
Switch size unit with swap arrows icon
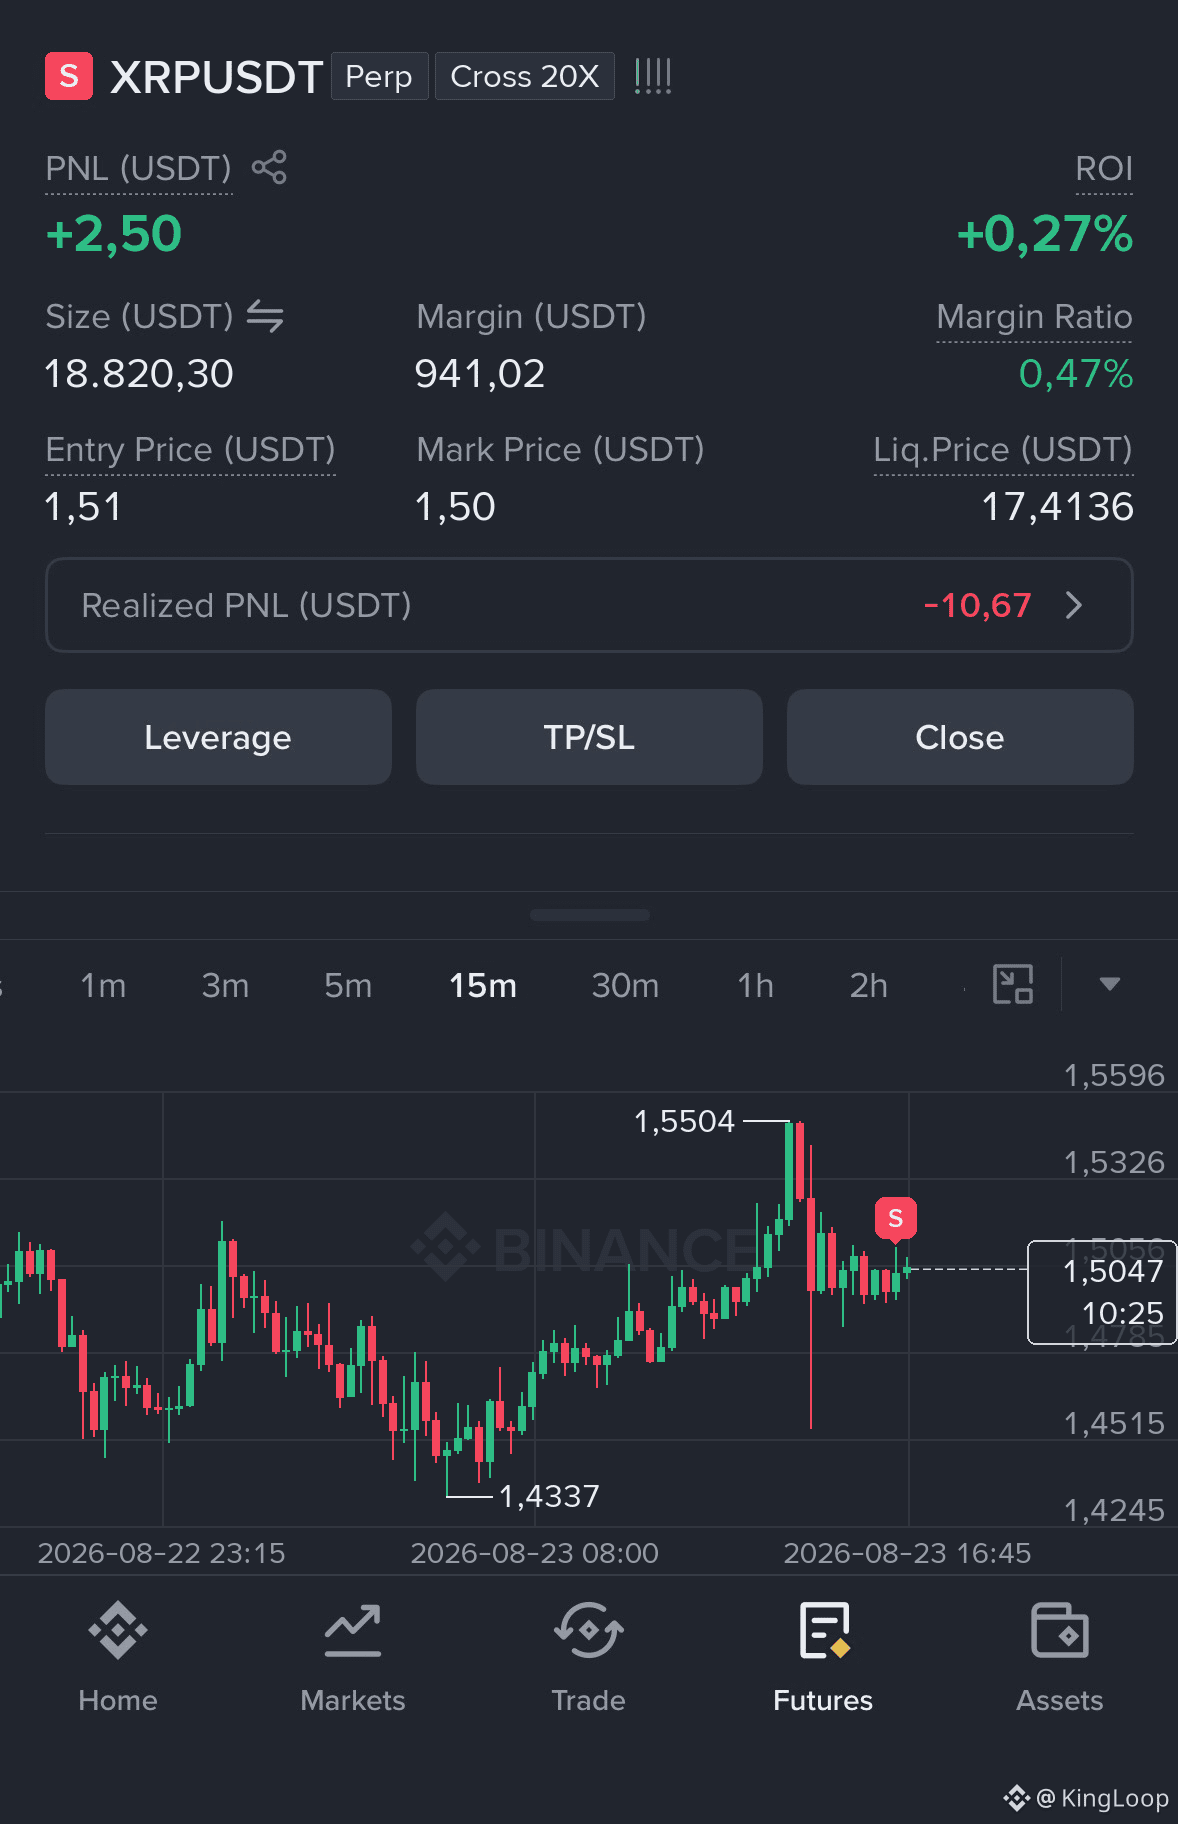pos(265,316)
